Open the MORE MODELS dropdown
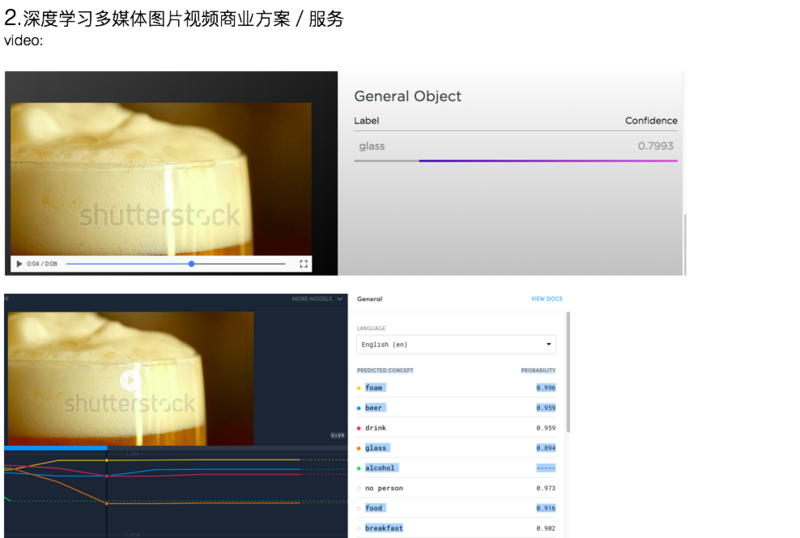 point(317,299)
